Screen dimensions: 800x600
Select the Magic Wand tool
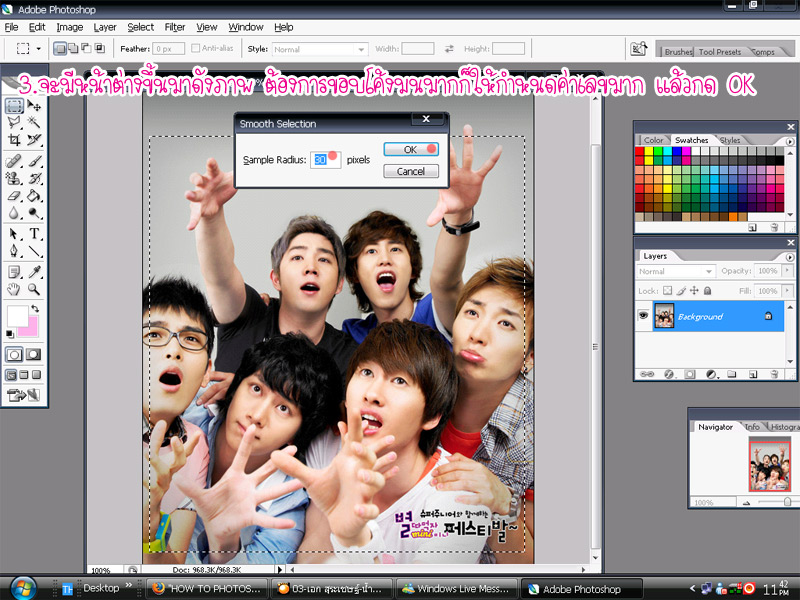click(x=35, y=123)
